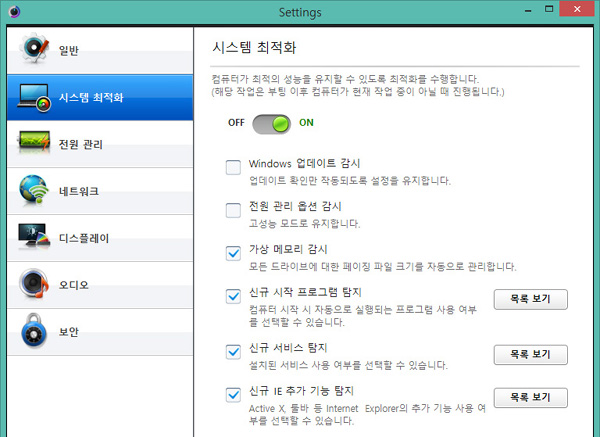Open the 일반 settings category

[x=100, y=51]
